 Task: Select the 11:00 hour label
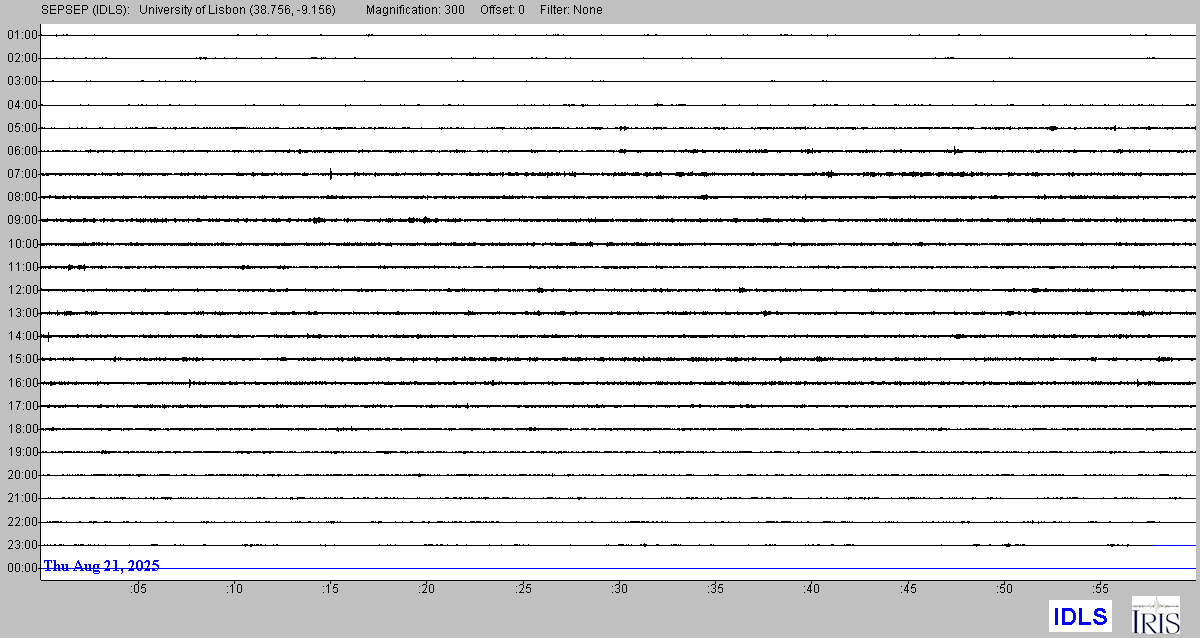click(22, 267)
